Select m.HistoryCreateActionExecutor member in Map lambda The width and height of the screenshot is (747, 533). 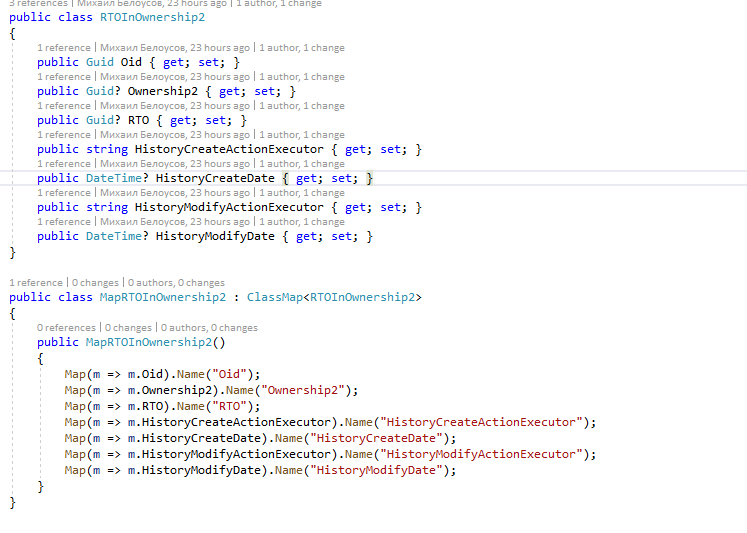229,422
